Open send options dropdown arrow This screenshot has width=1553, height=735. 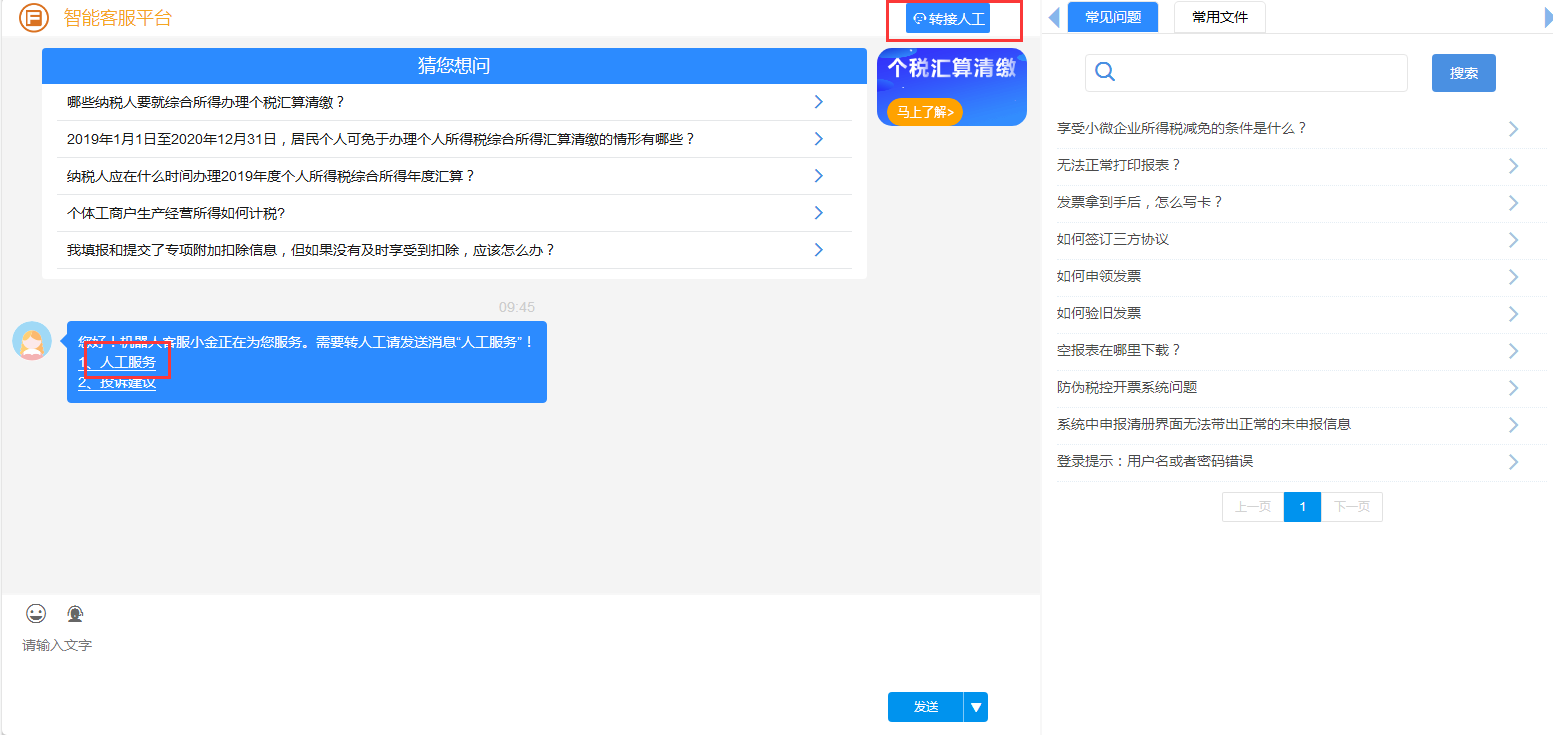tap(976, 707)
